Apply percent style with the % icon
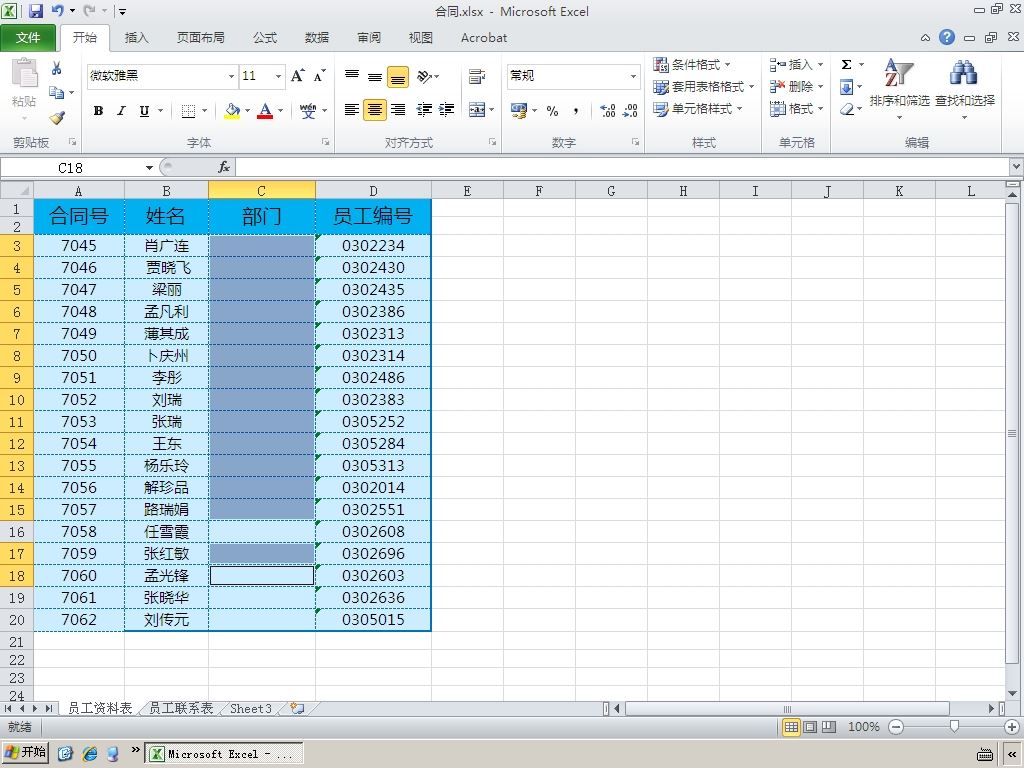Image resolution: width=1024 pixels, height=768 pixels. pos(552,110)
